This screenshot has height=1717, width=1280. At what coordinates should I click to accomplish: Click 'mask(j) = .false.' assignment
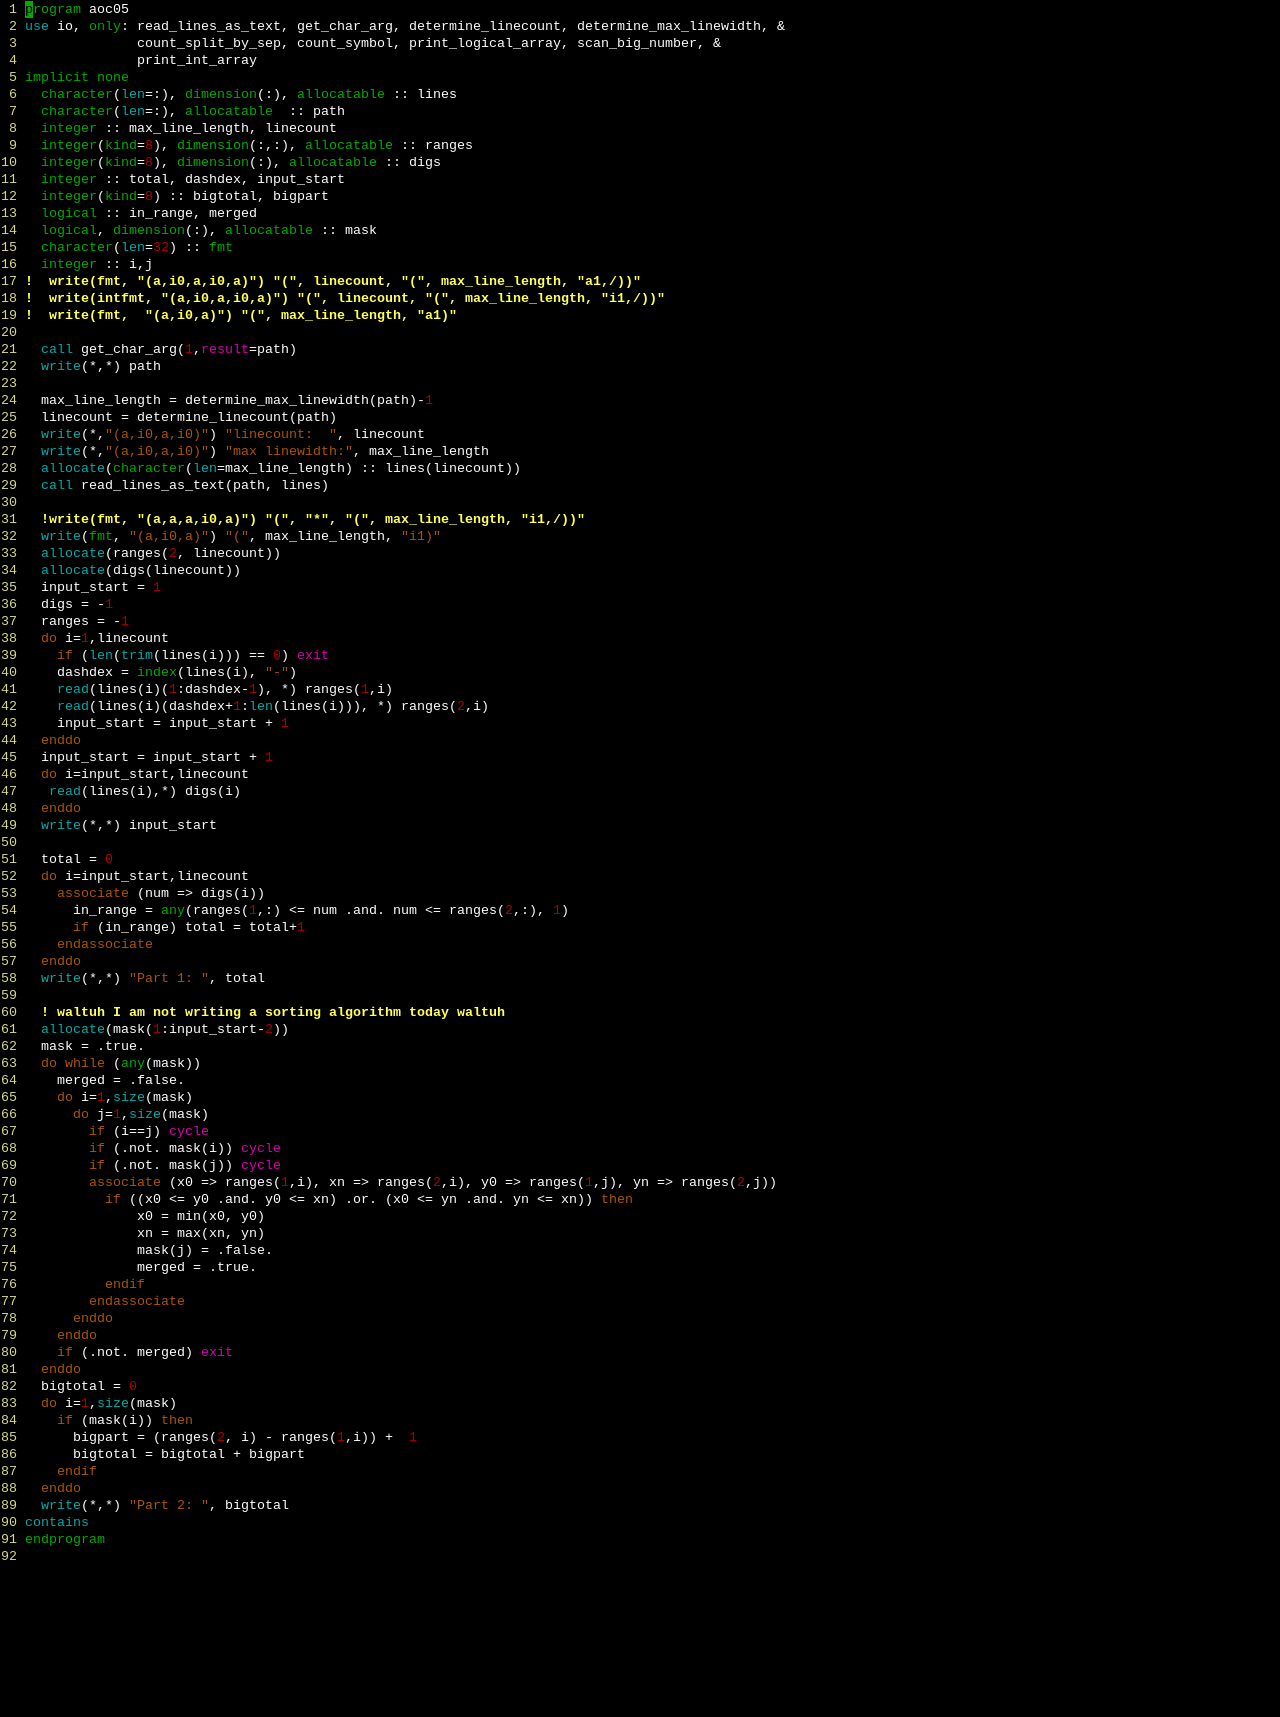point(205,1250)
